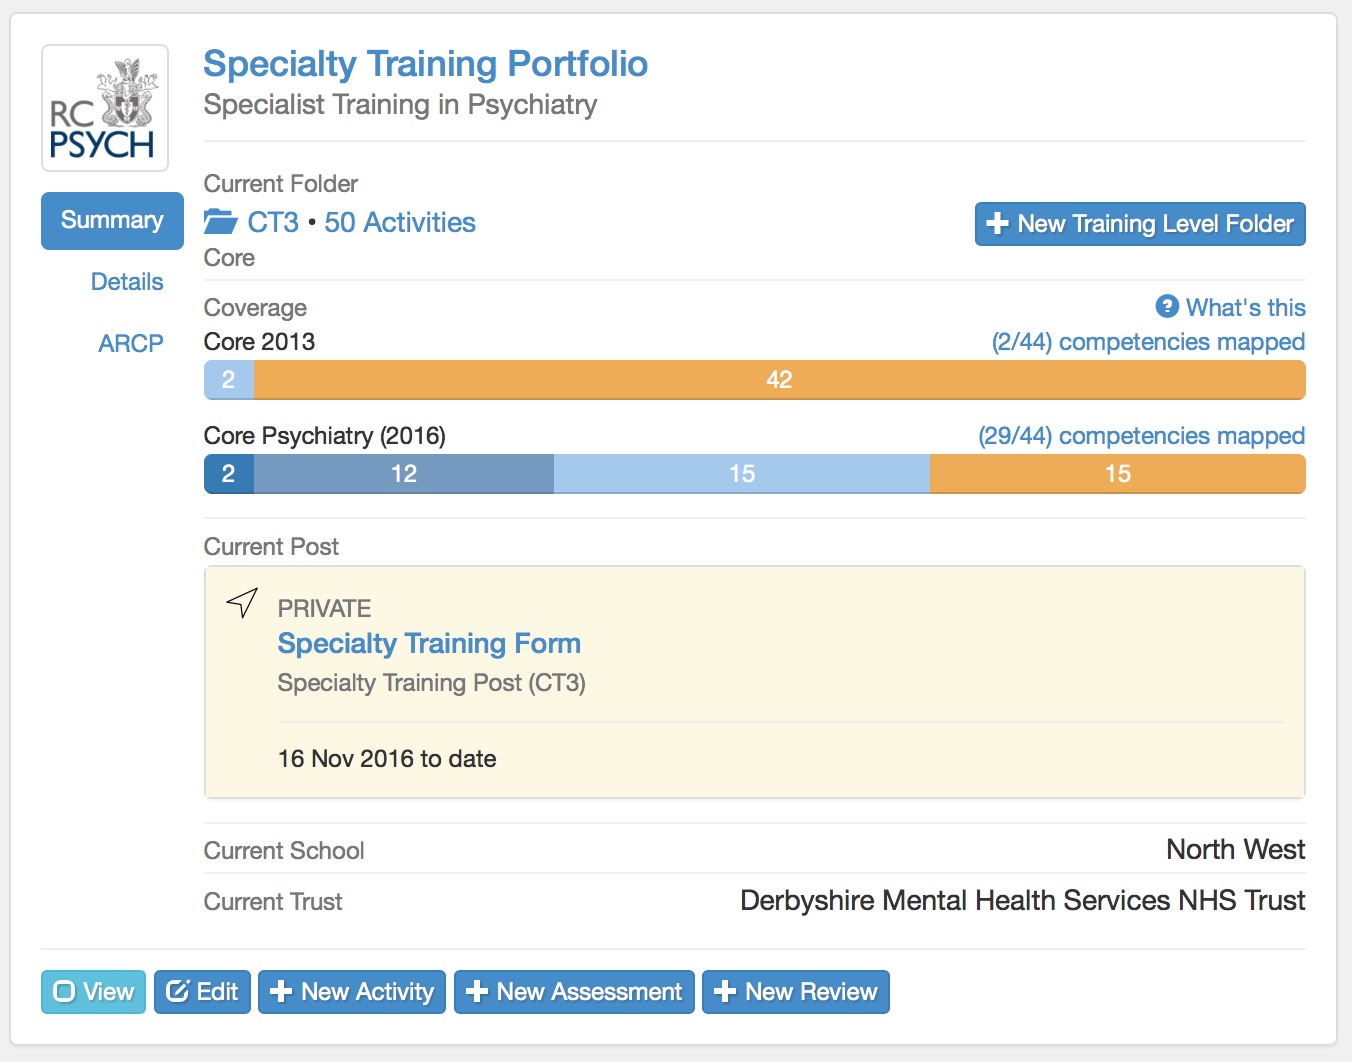The height and width of the screenshot is (1062, 1352).
Task: Click the plus icon on New Training Level Folder
Action: [x=997, y=224]
